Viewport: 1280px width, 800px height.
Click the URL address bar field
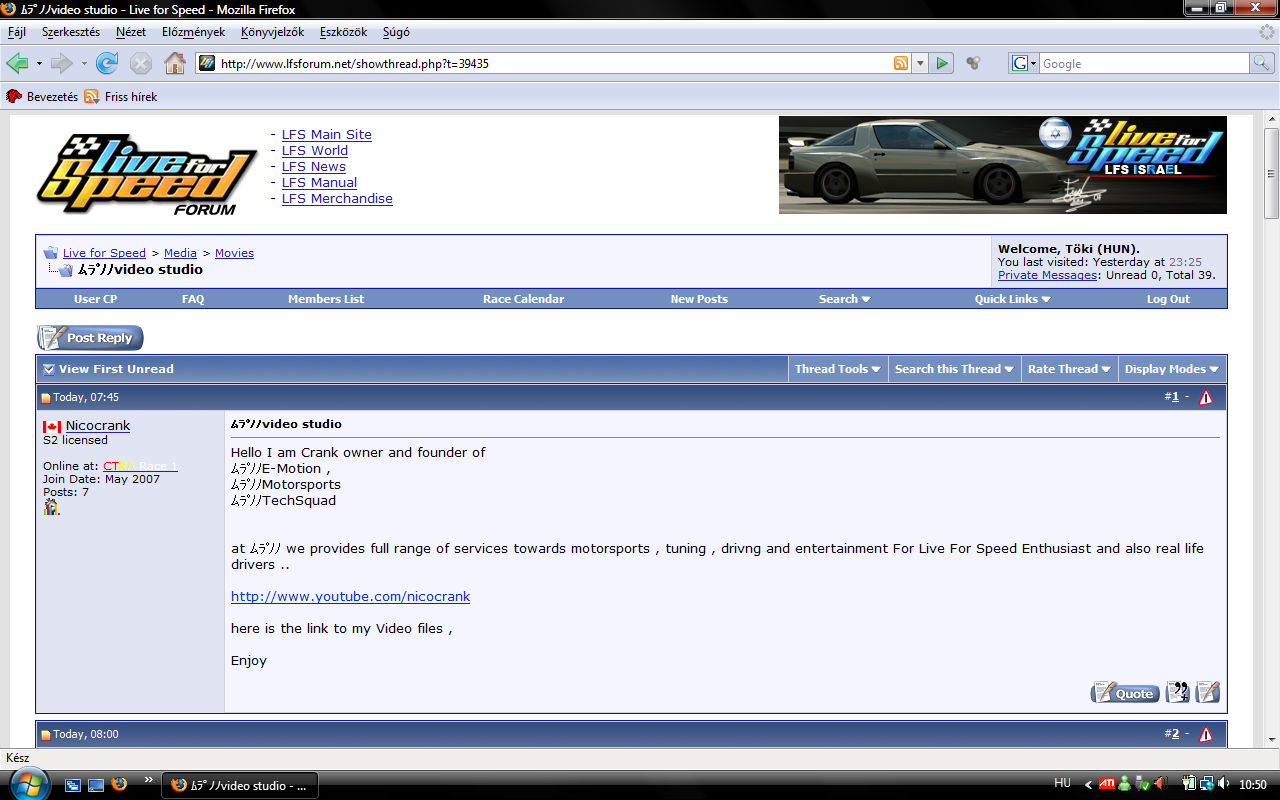click(x=554, y=63)
